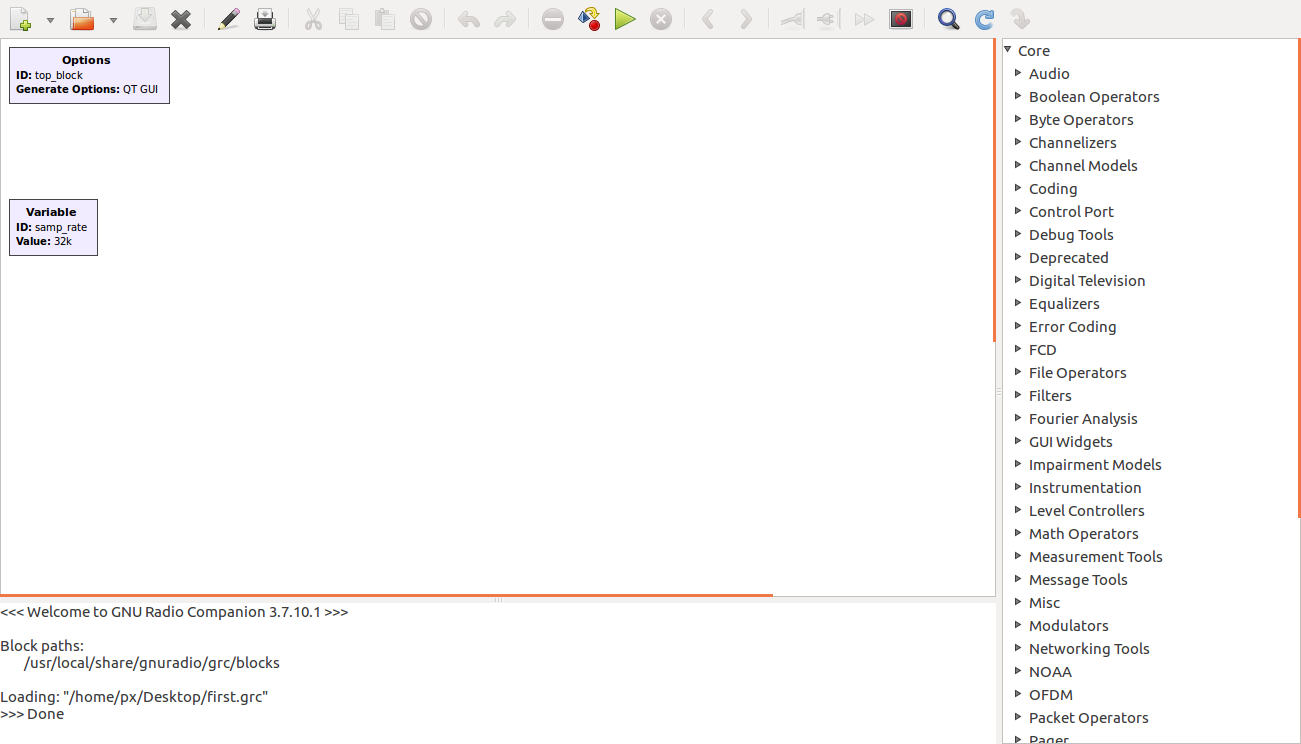1301x744 pixels.
Task: Generate the flow graph
Action: (x=589, y=19)
